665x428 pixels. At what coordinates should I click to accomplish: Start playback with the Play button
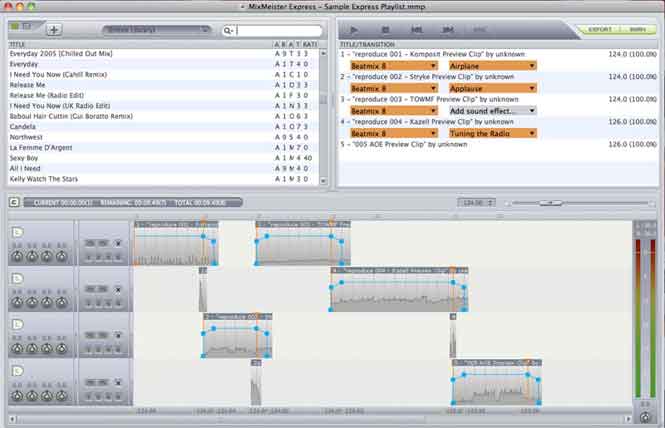coord(354,30)
